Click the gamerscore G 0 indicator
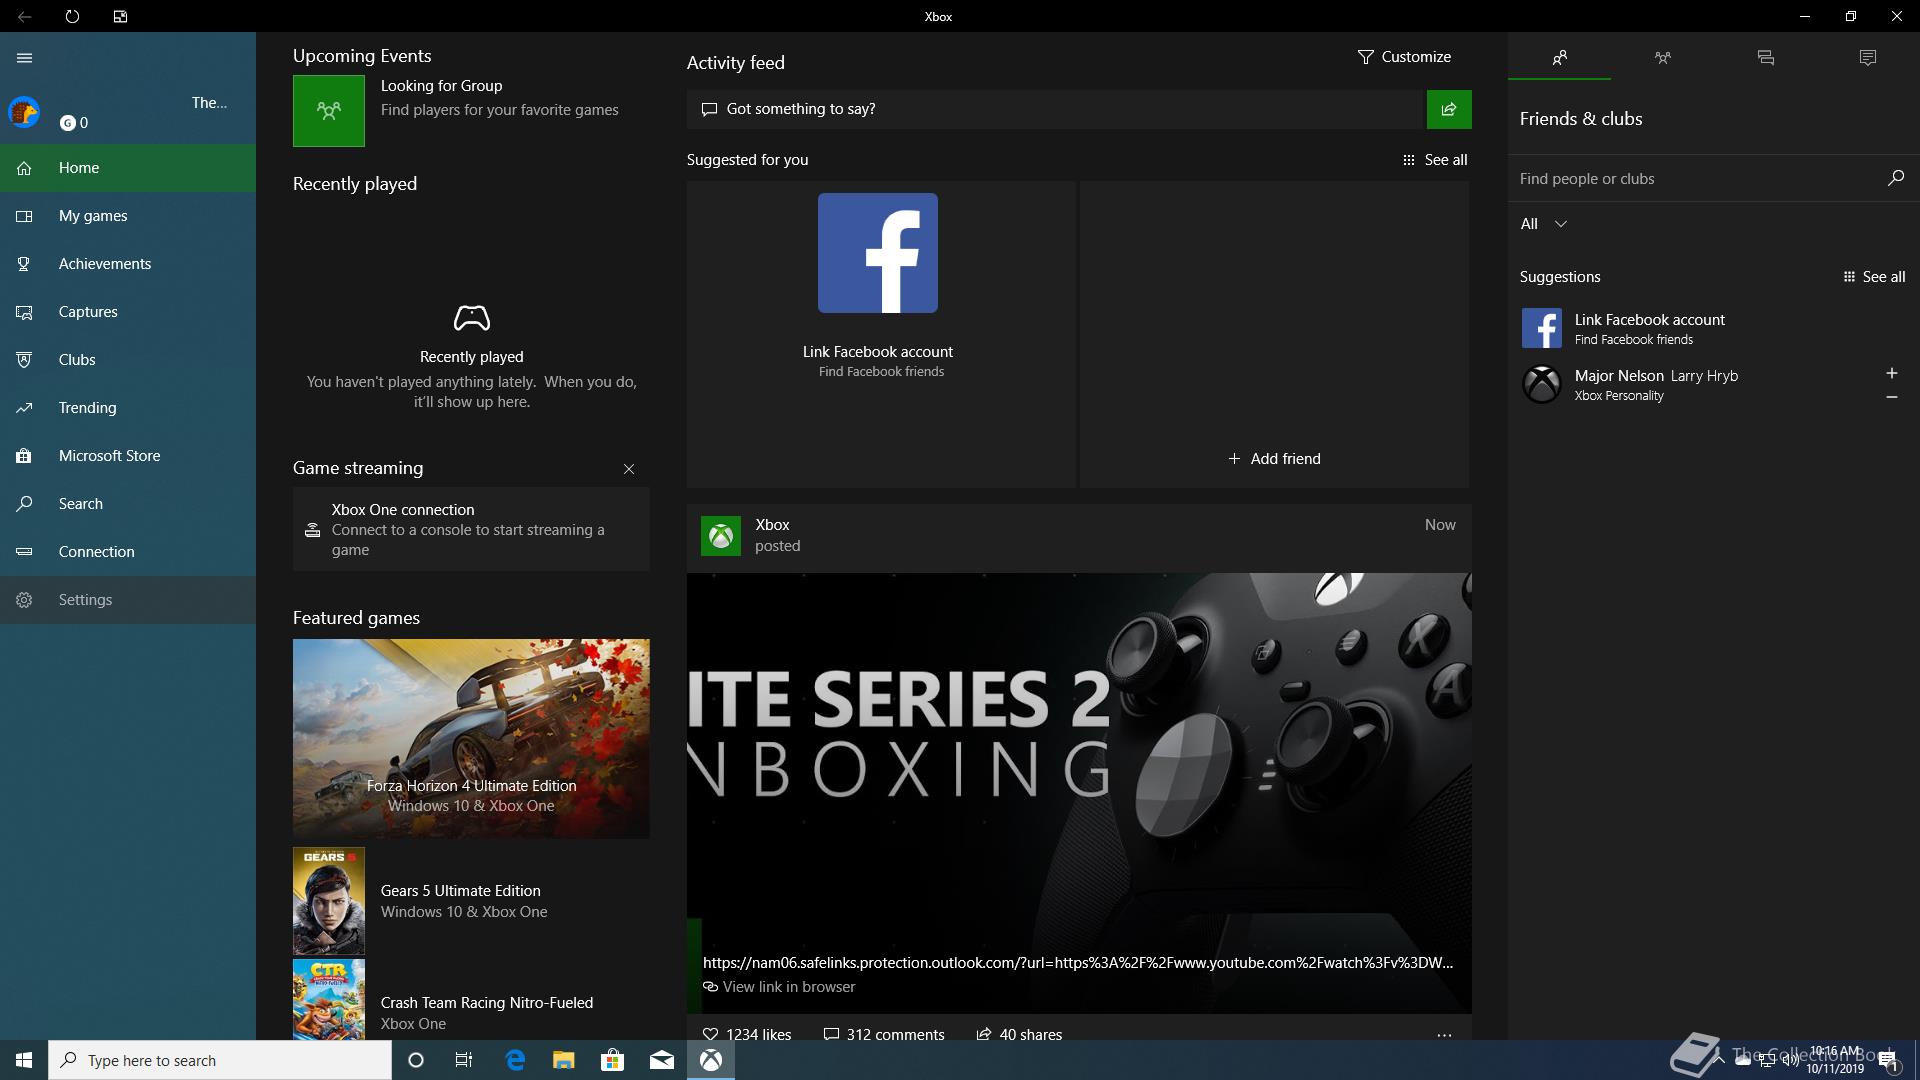 74,123
